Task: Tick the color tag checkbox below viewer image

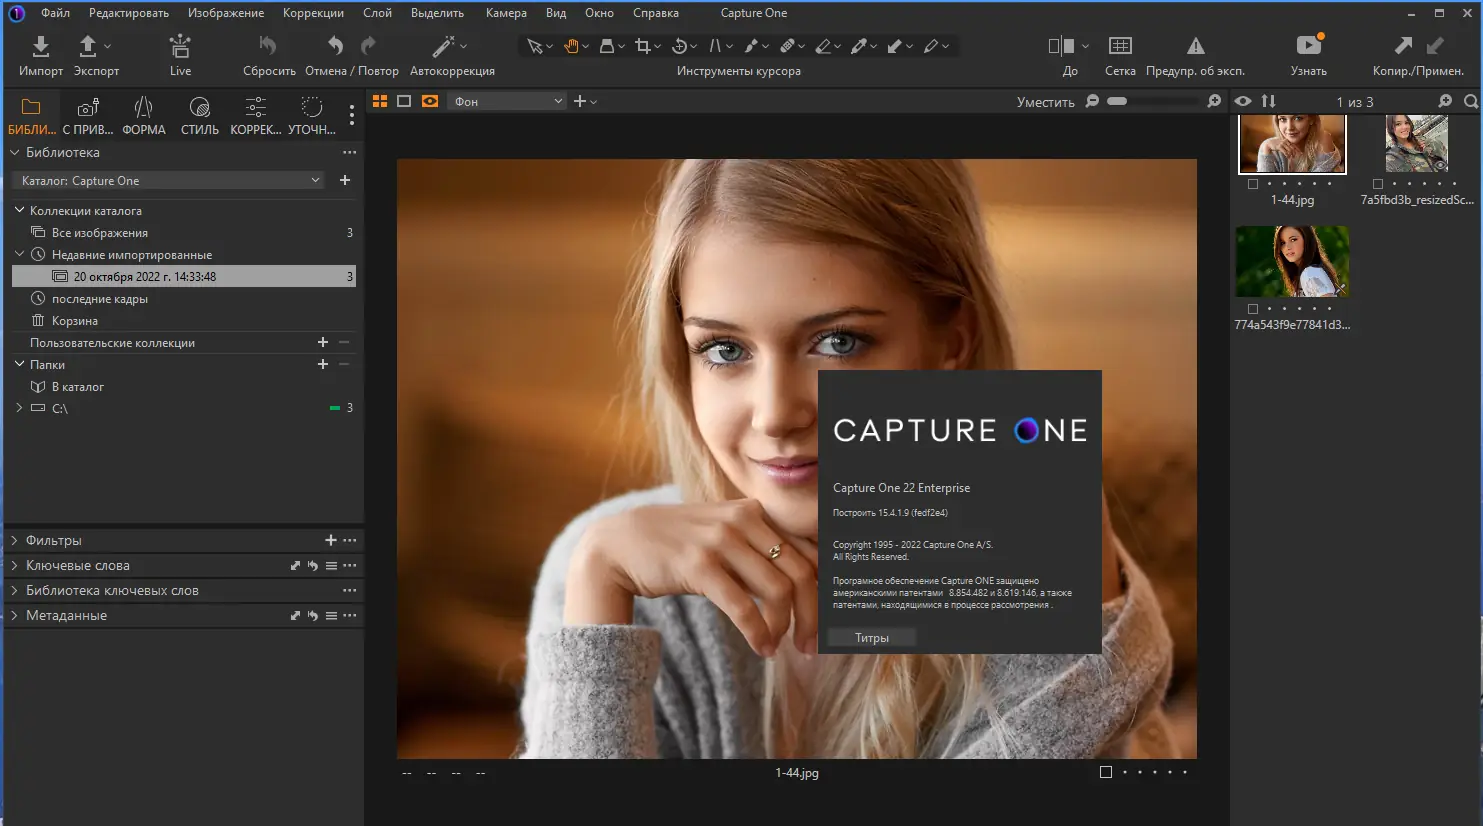Action: click(x=1106, y=772)
